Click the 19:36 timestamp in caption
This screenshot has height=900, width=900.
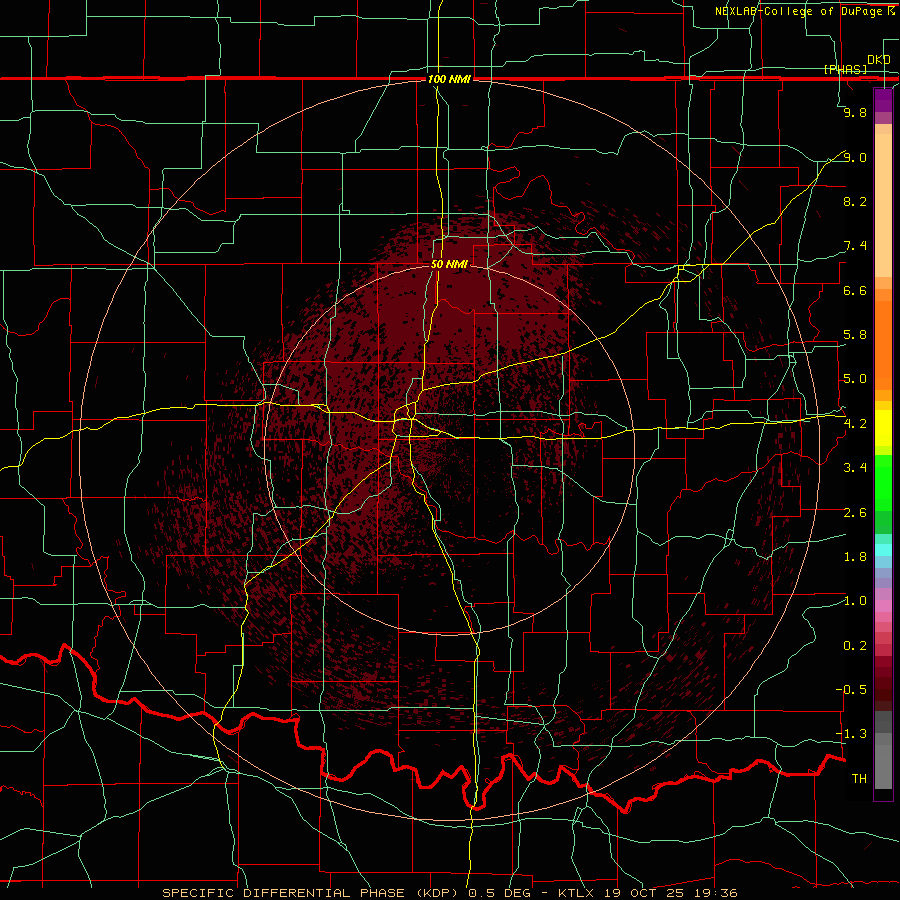(x=717, y=893)
